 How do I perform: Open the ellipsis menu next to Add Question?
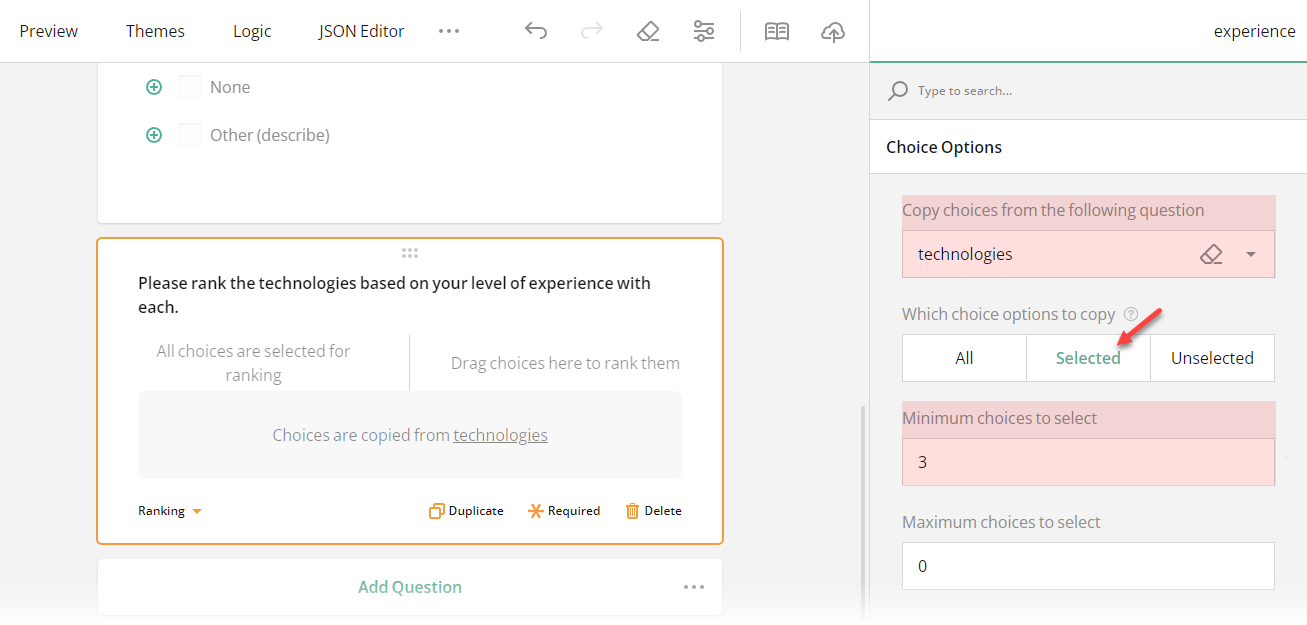(x=694, y=587)
